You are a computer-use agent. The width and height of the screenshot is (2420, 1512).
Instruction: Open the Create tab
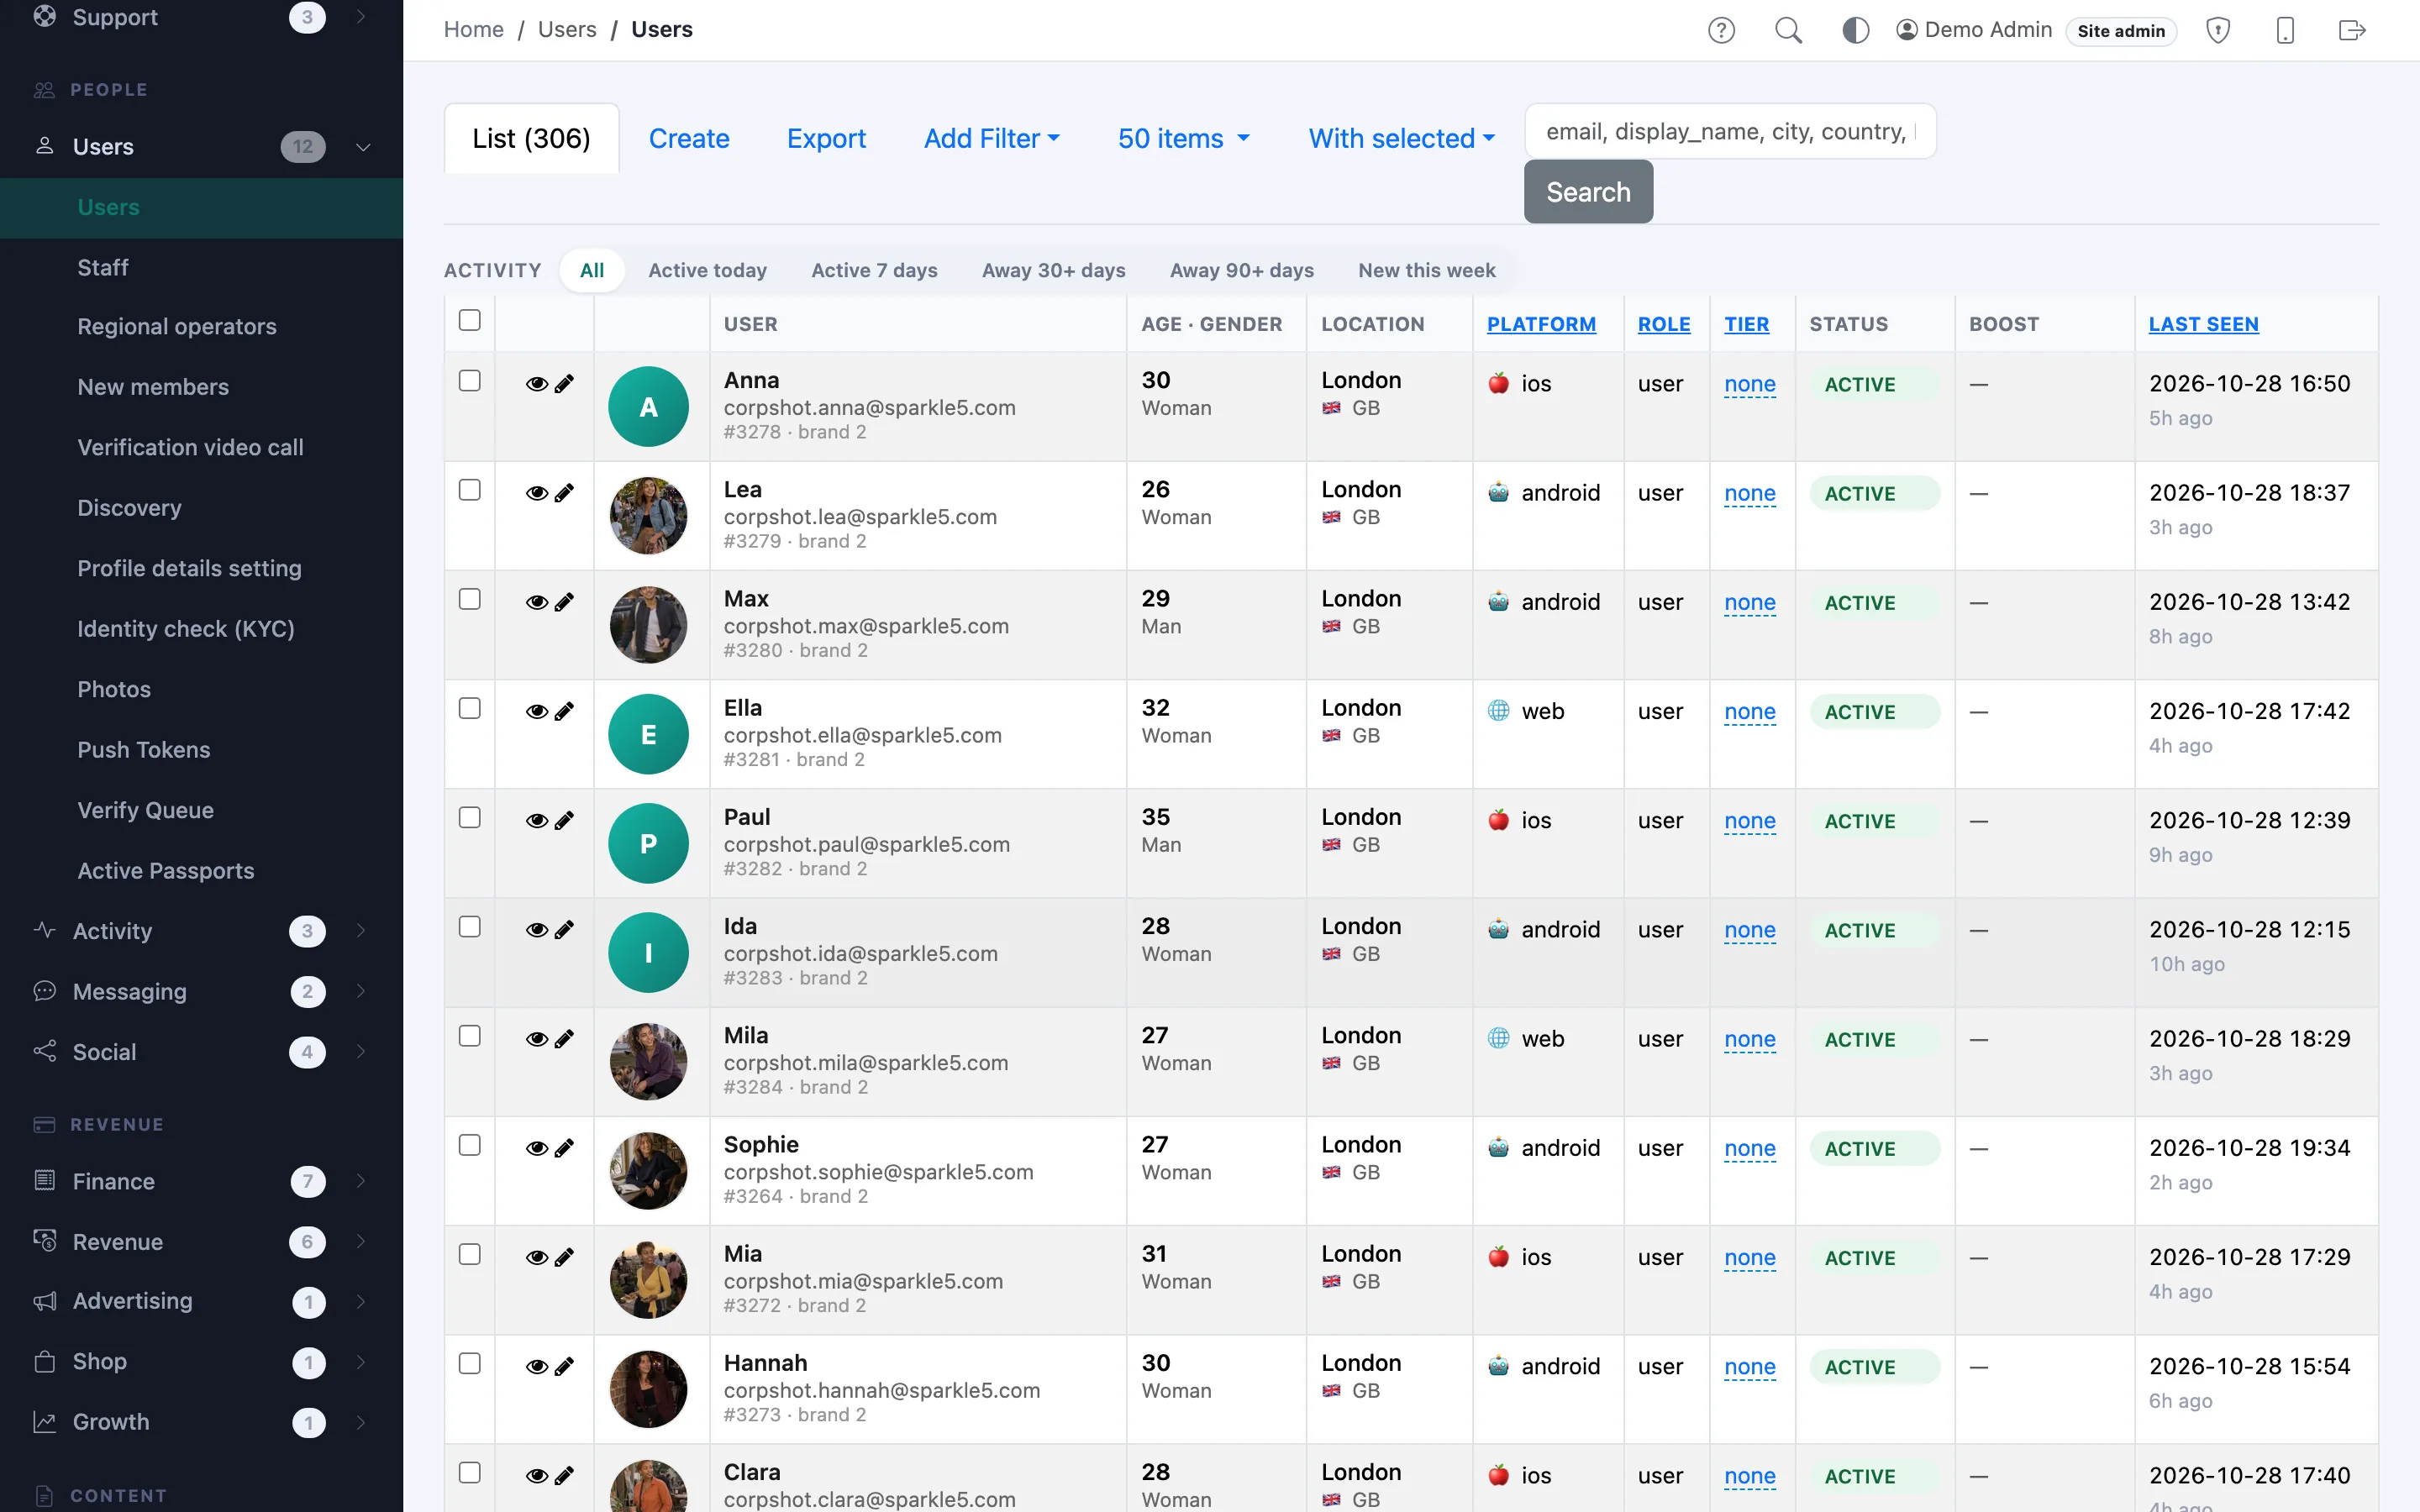pos(689,138)
